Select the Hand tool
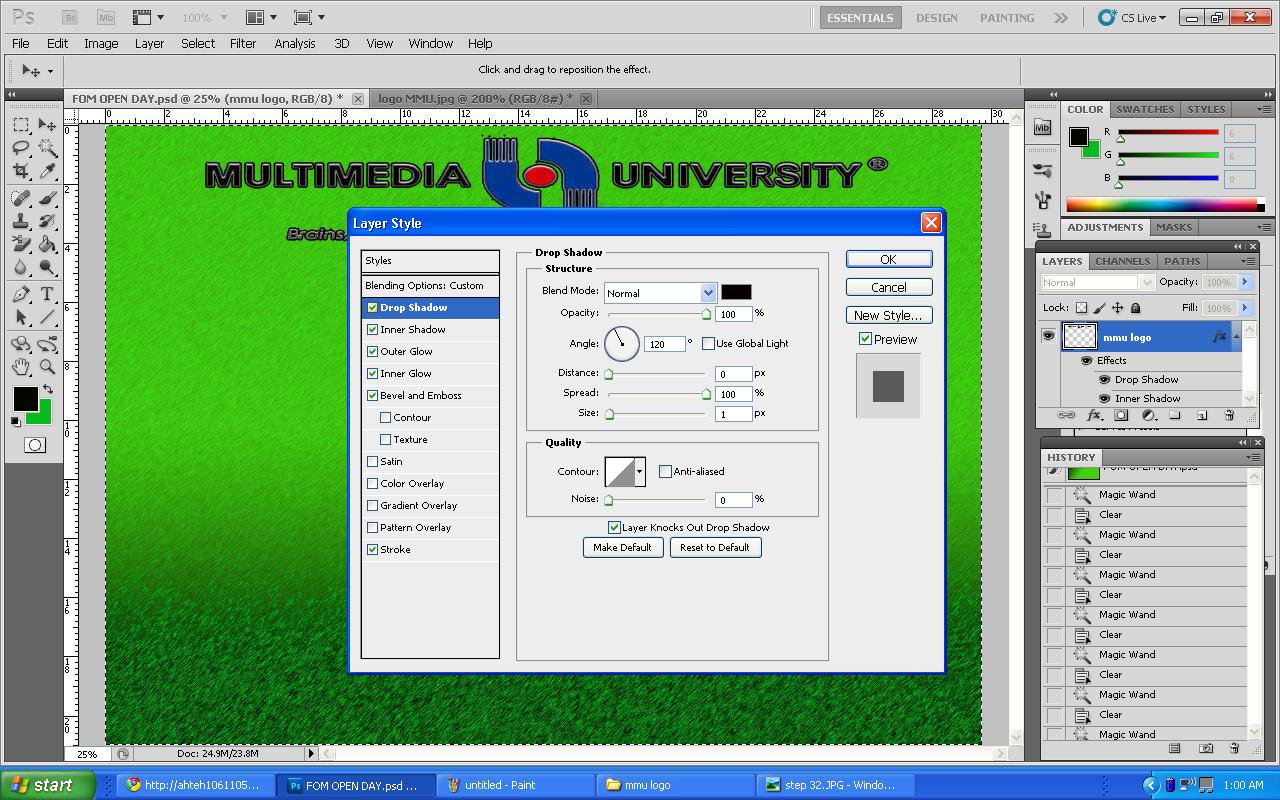 (21, 368)
